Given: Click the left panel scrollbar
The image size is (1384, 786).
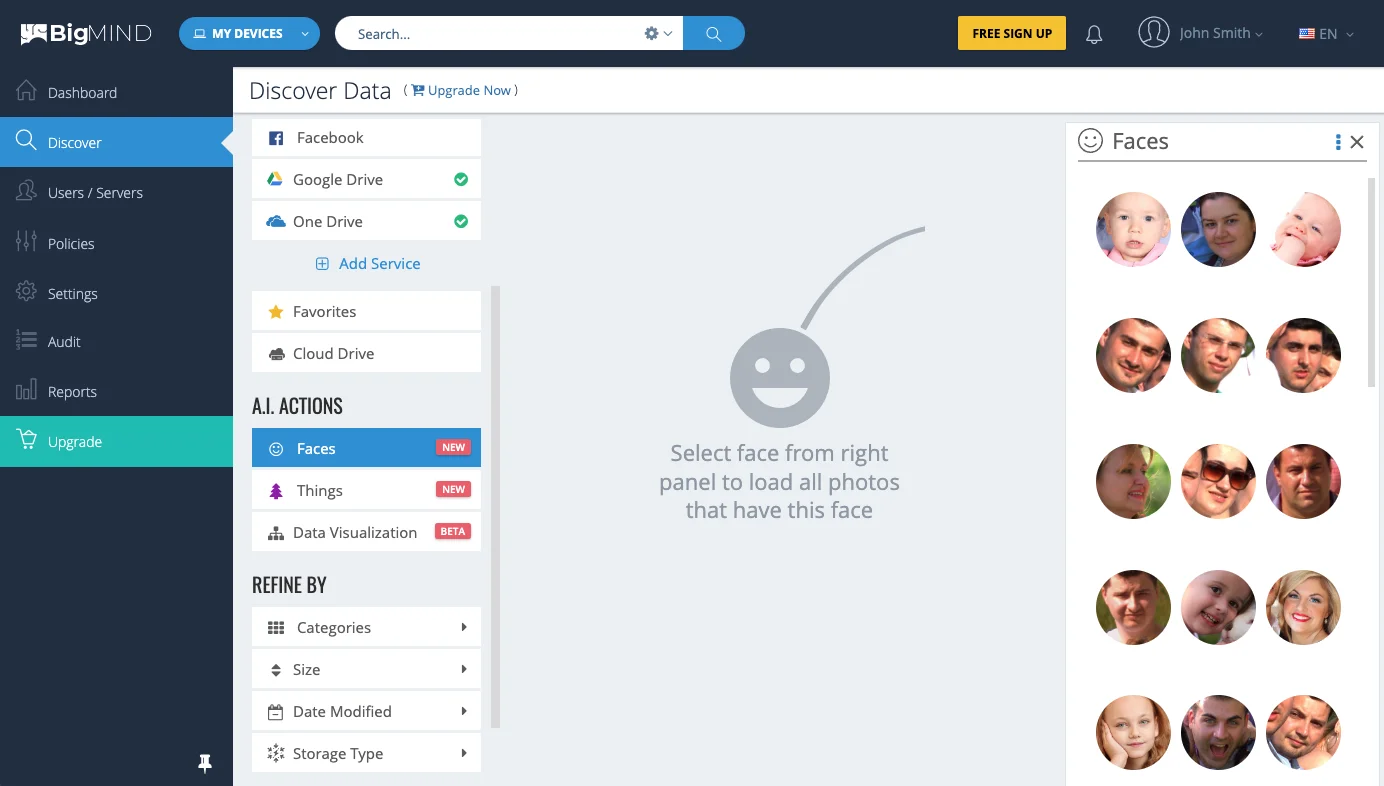Looking at the screenshot, I should [496, 508].
